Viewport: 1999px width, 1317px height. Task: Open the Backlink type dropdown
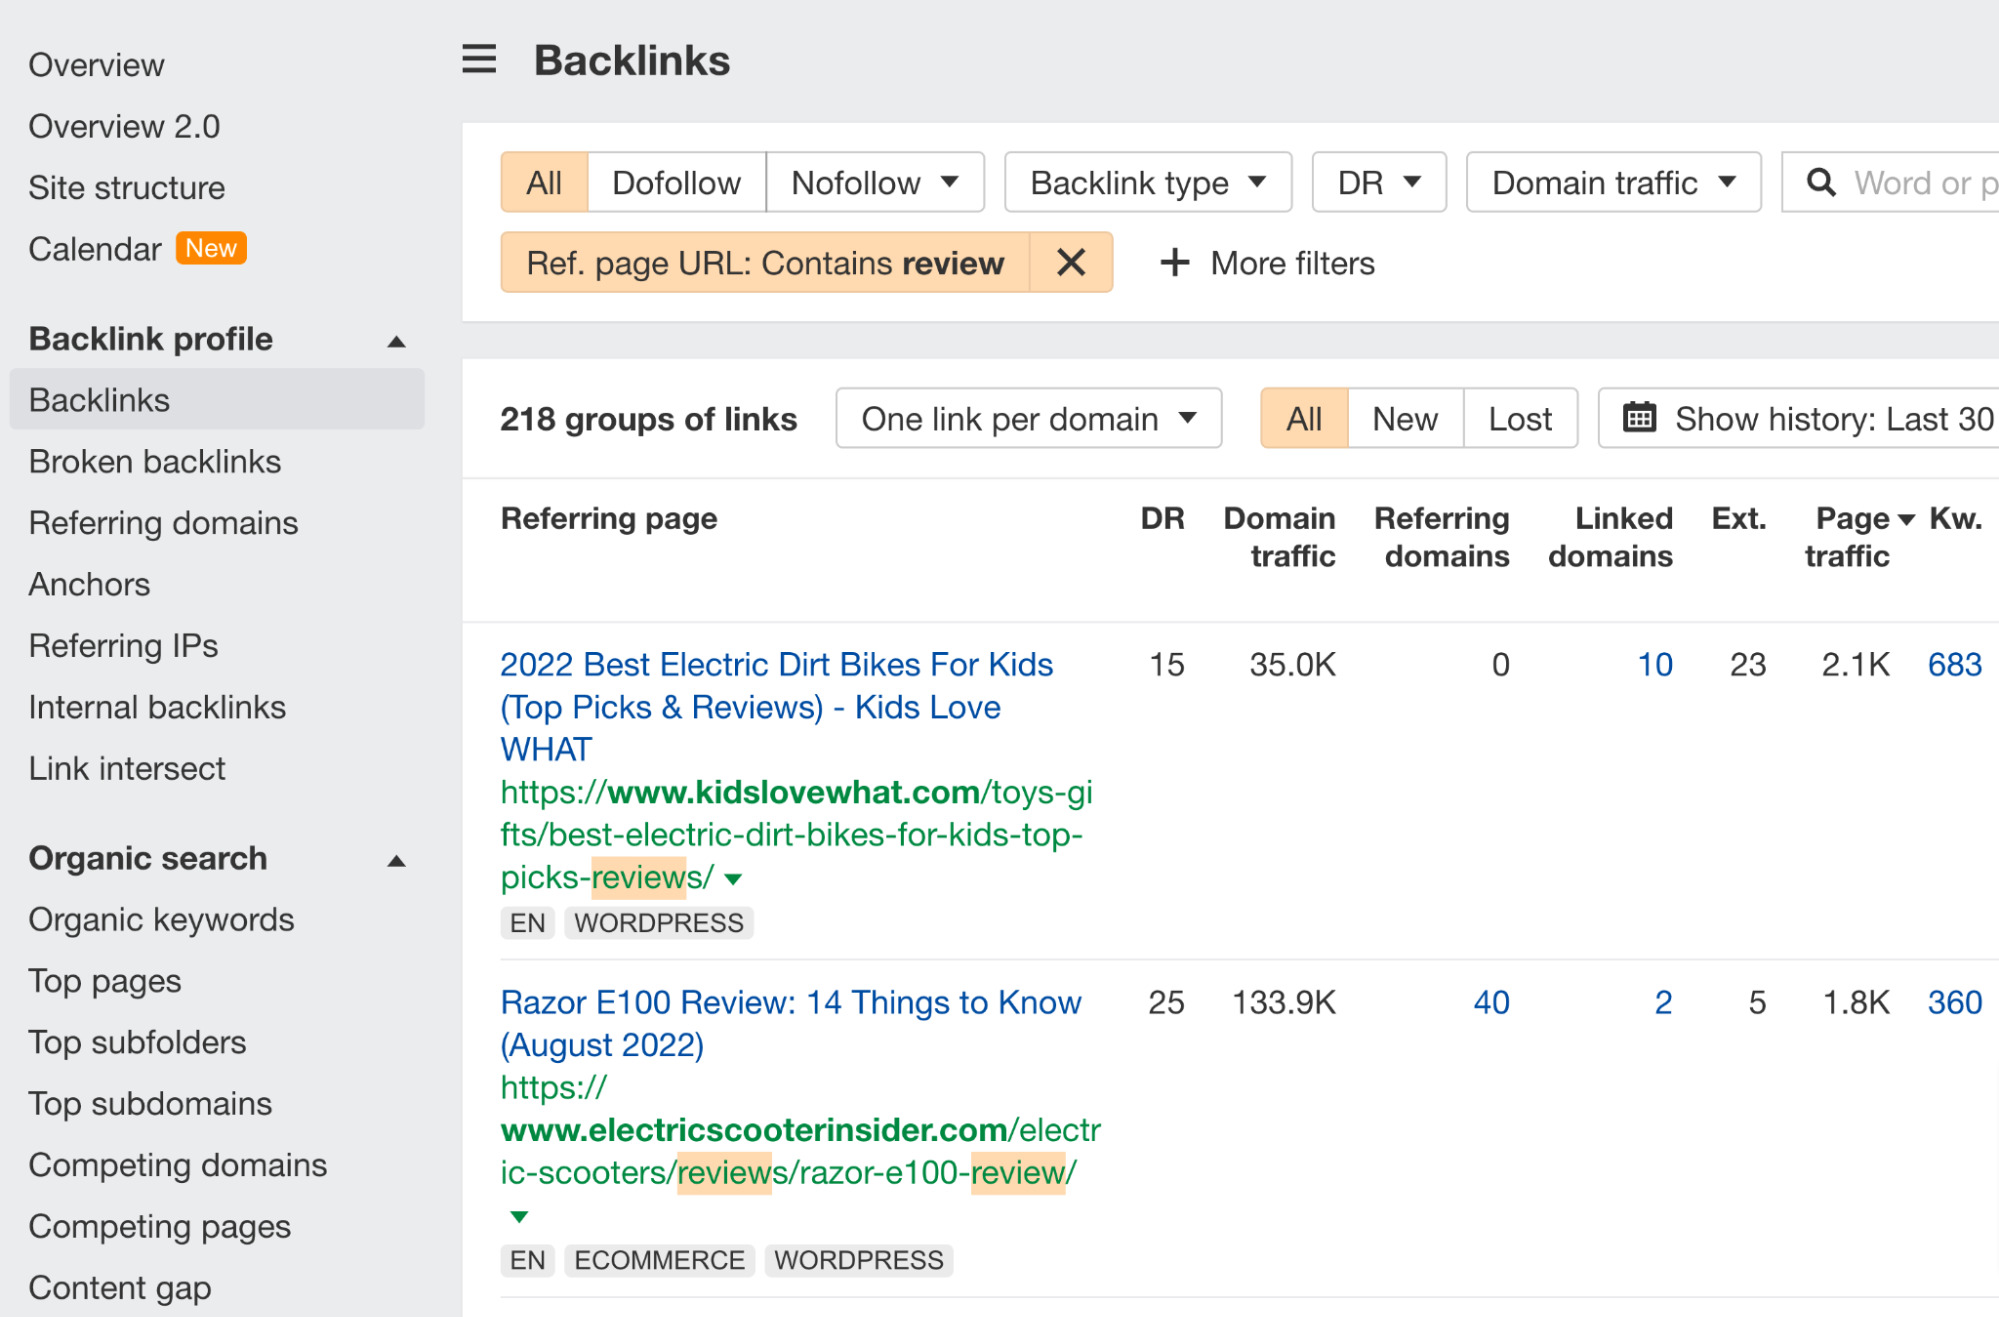click(1146, 182)
